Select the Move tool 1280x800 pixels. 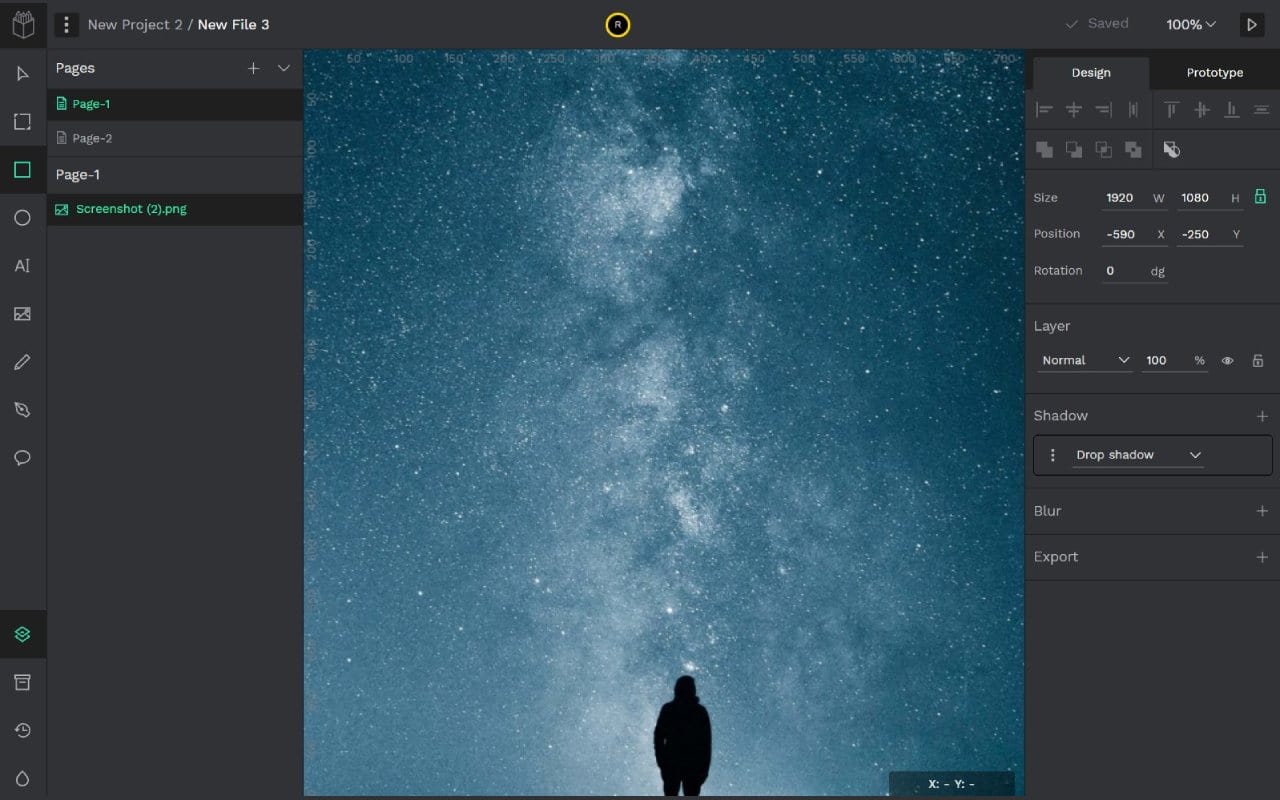click(22, 72)
